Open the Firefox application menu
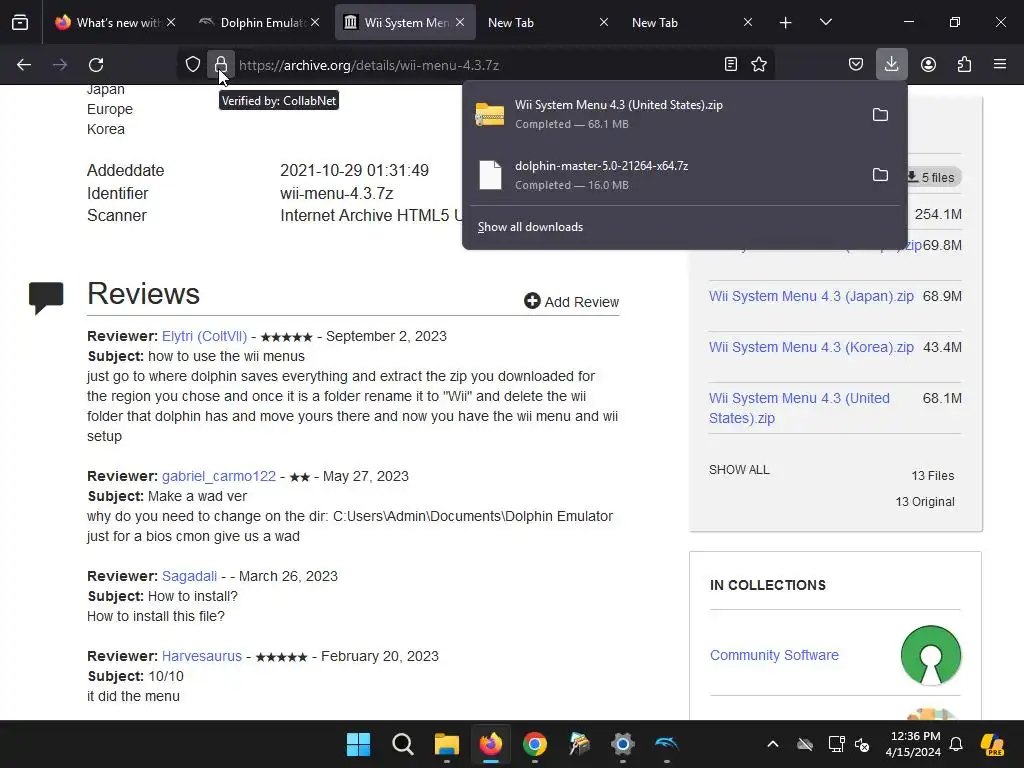 pos(1000,64)
